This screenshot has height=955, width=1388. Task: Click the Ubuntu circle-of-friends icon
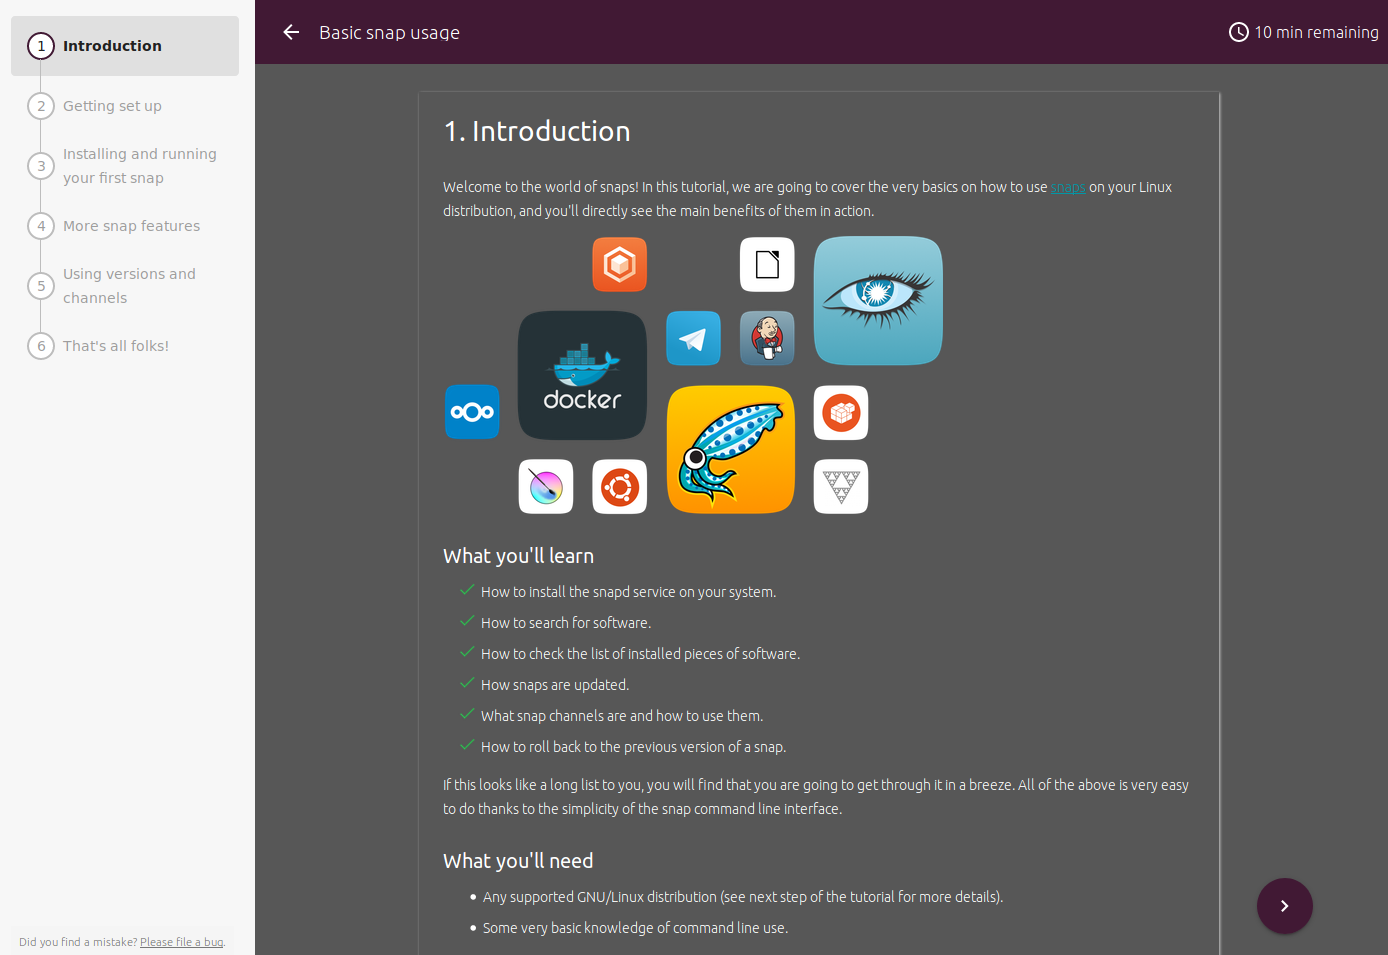619,486
